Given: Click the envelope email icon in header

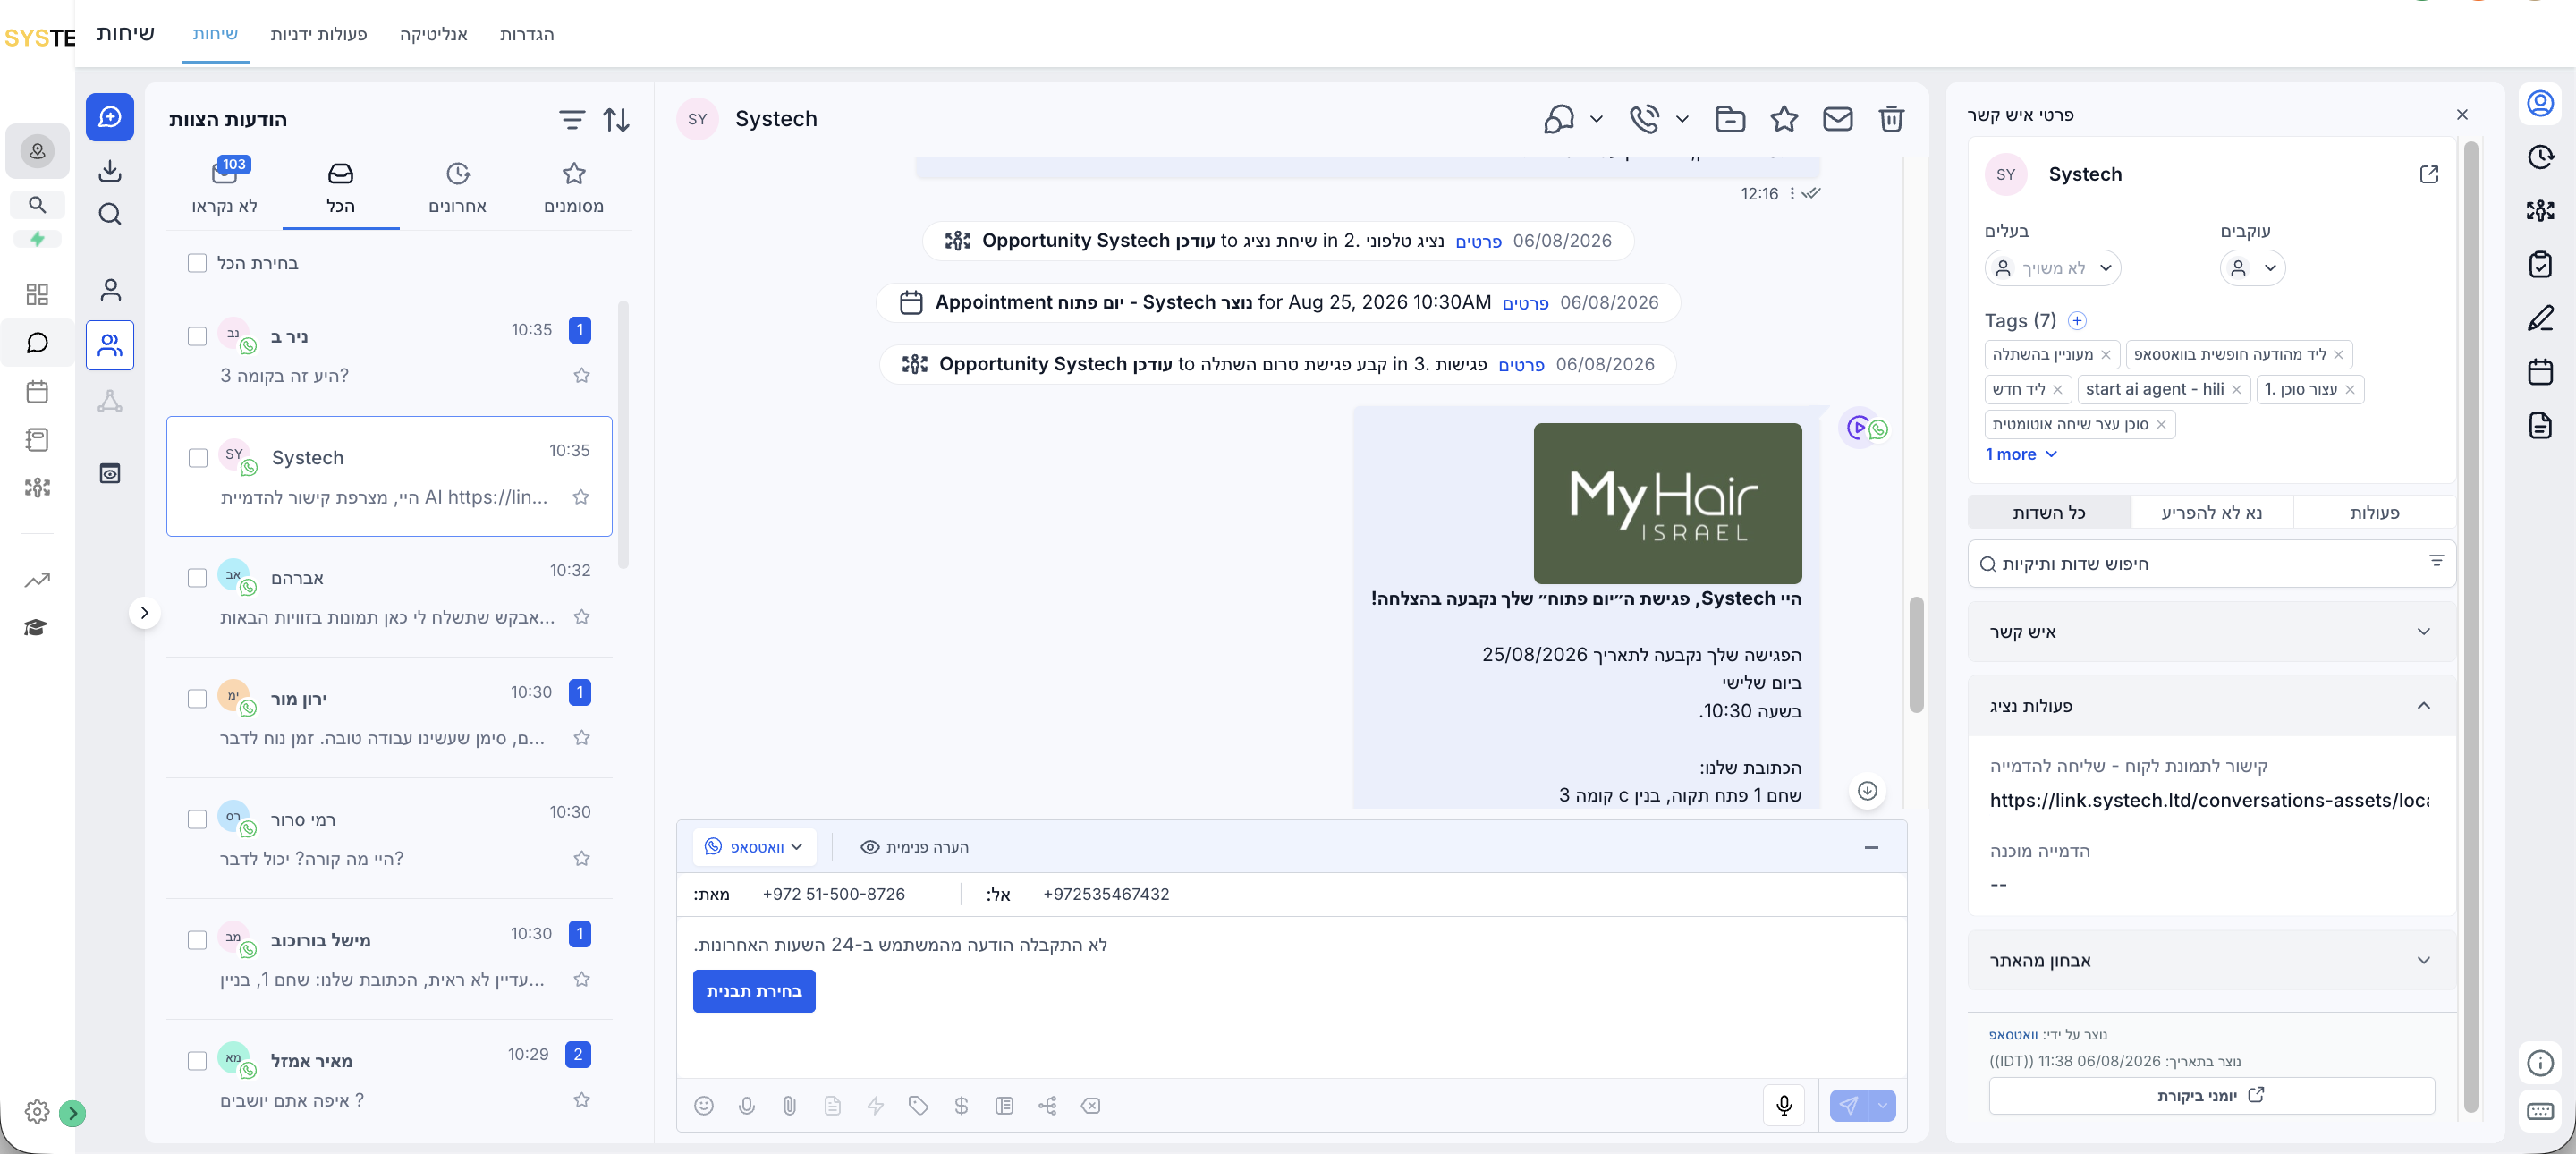Looking at the screenshot, I should click(1837, 119).
